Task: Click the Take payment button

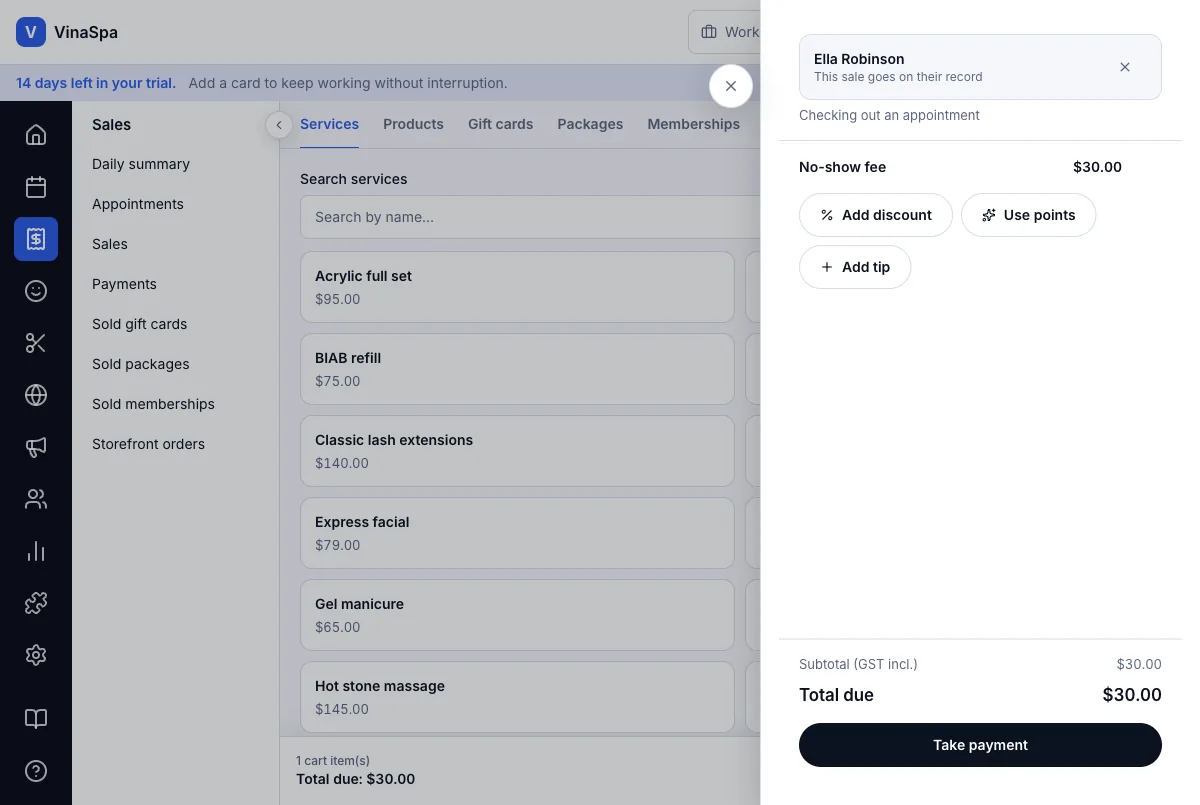Action: pyautogui.click(x=980, y=745)
